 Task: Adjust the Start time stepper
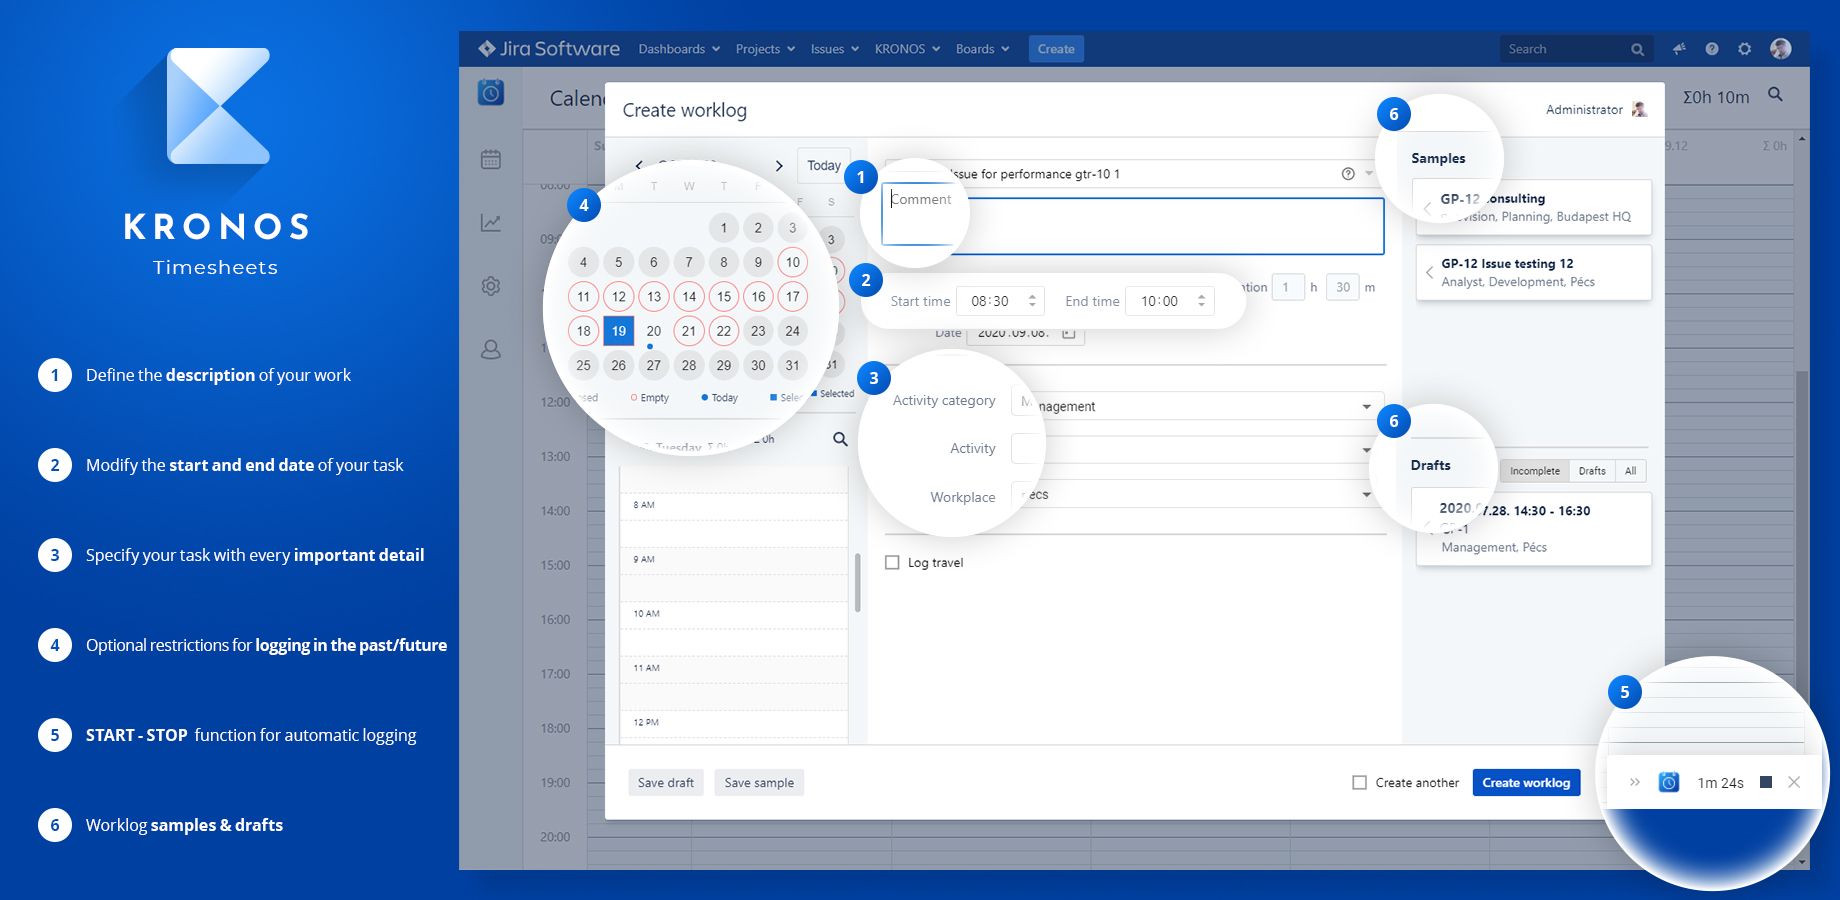pyautogui.click(x=1032, y=301)
